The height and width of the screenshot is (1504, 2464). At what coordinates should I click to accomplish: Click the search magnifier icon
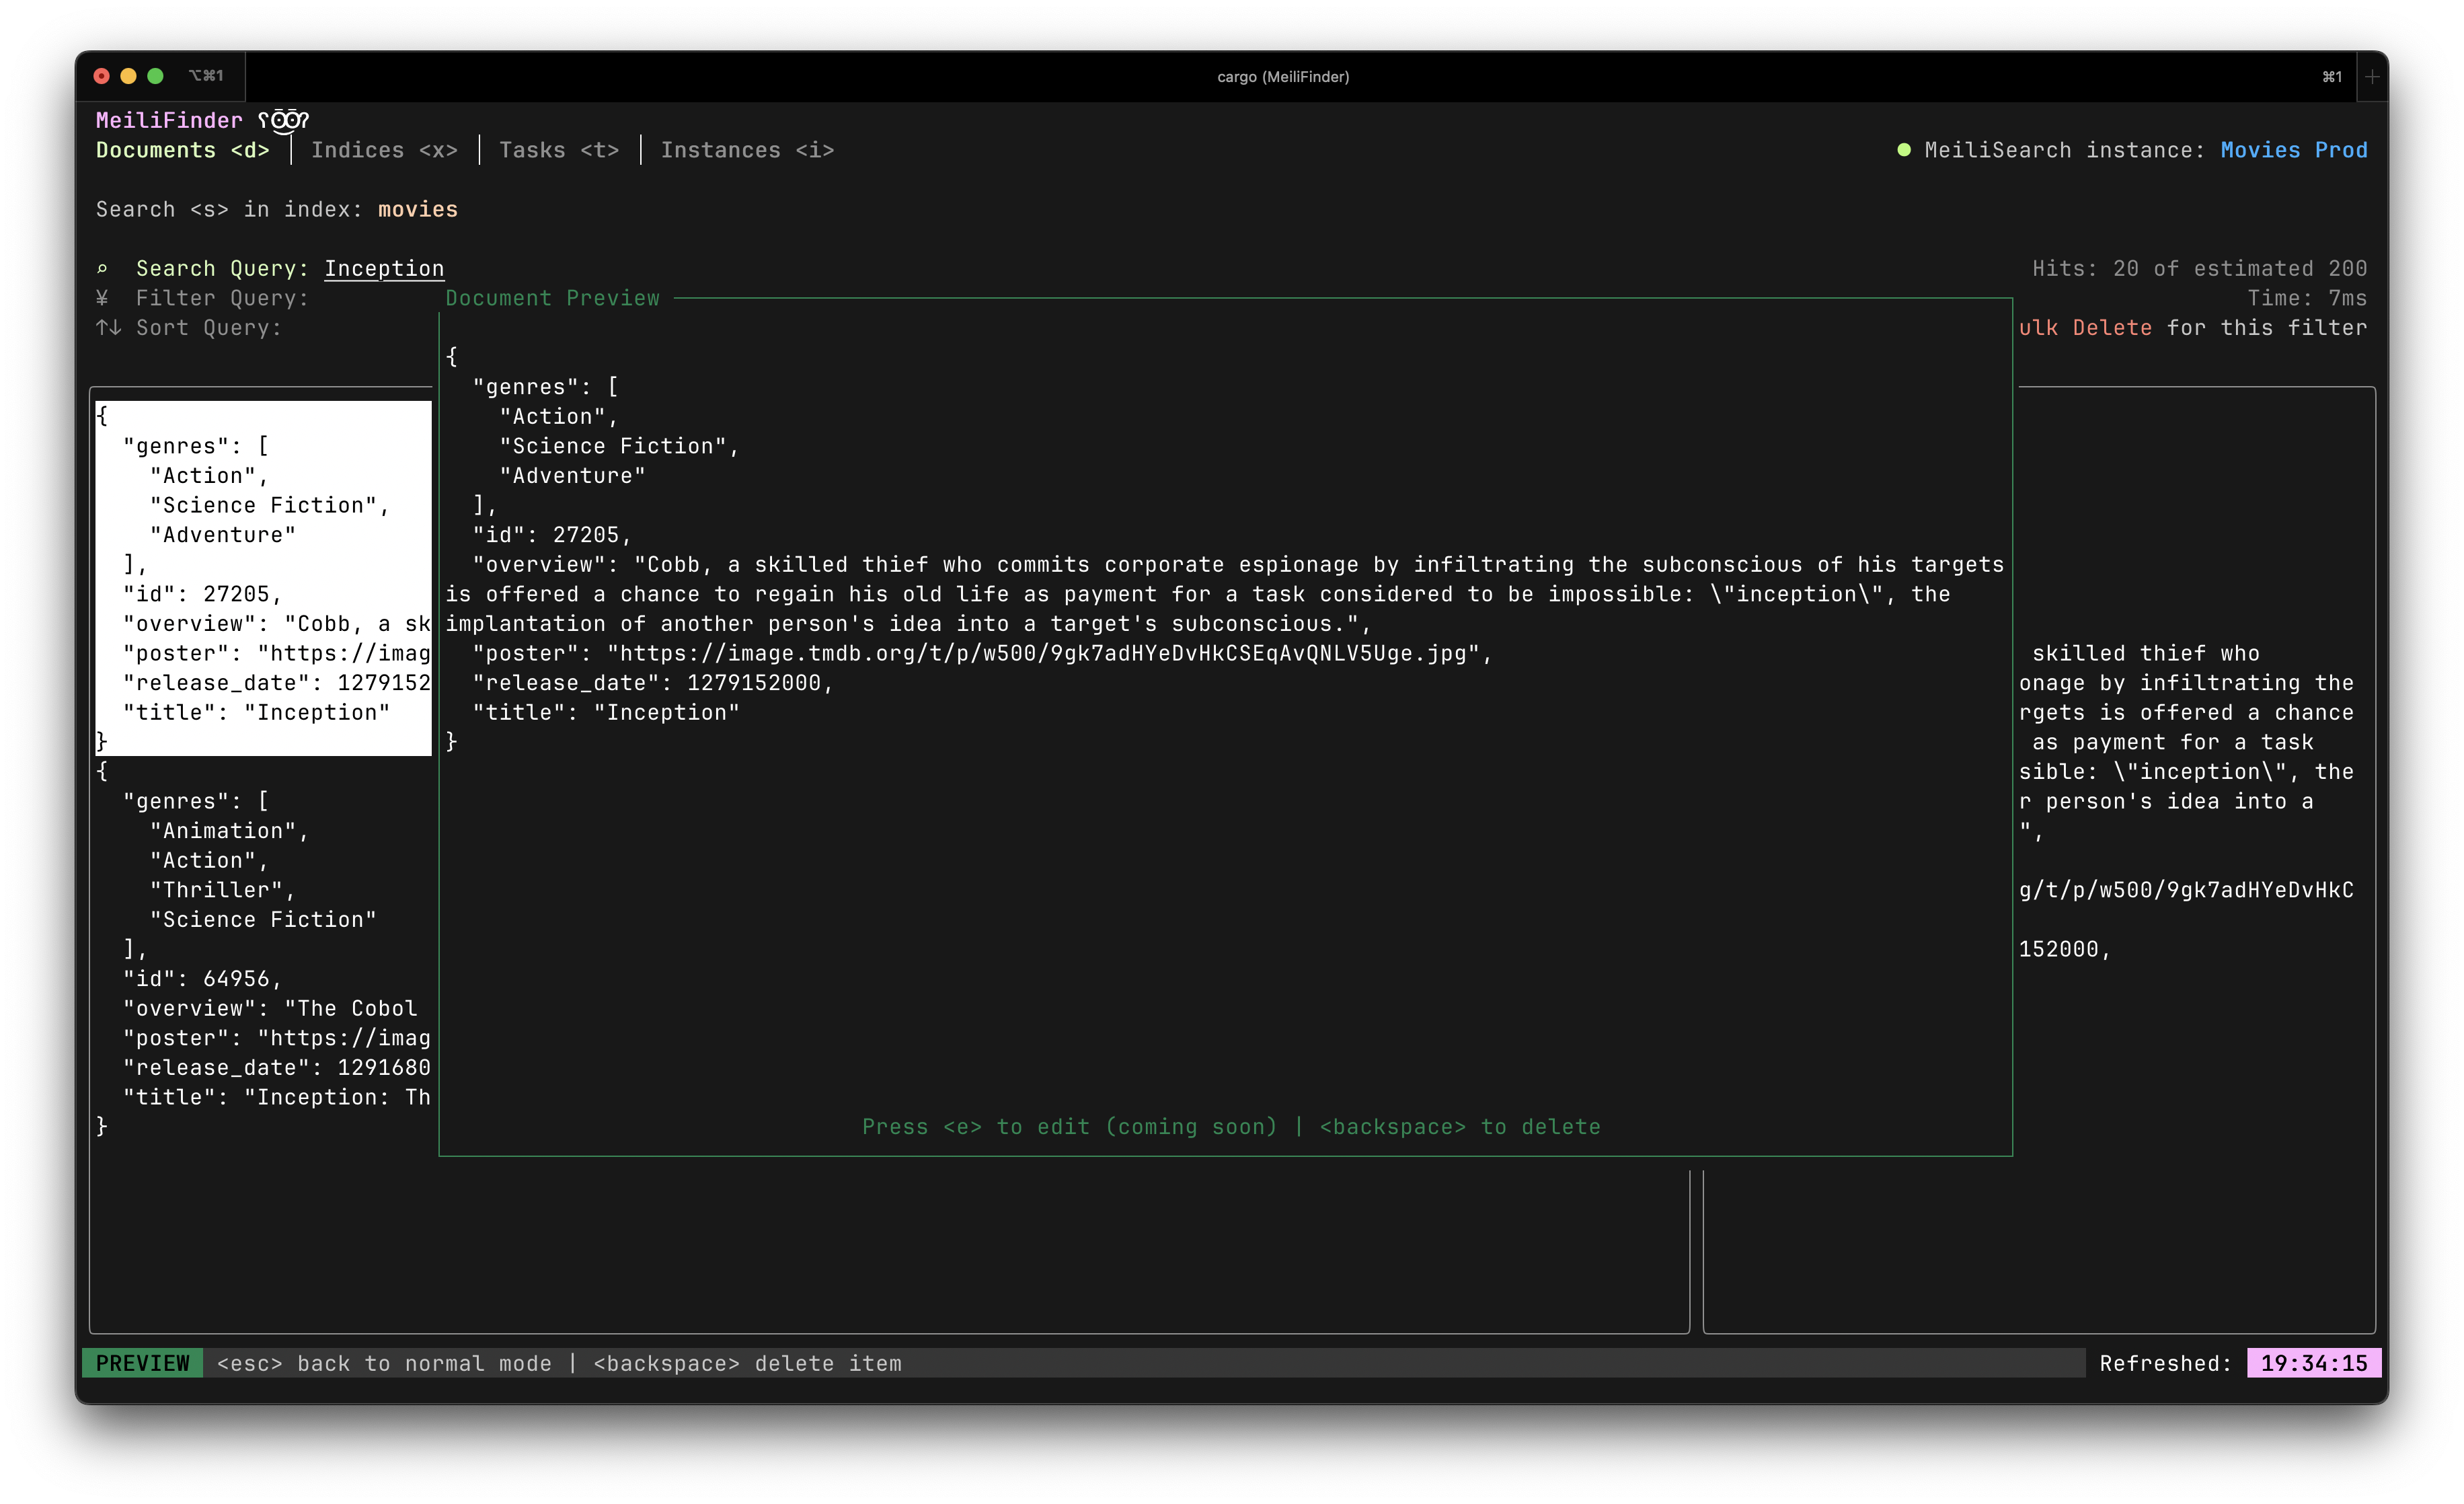click(x=102, y=268)
